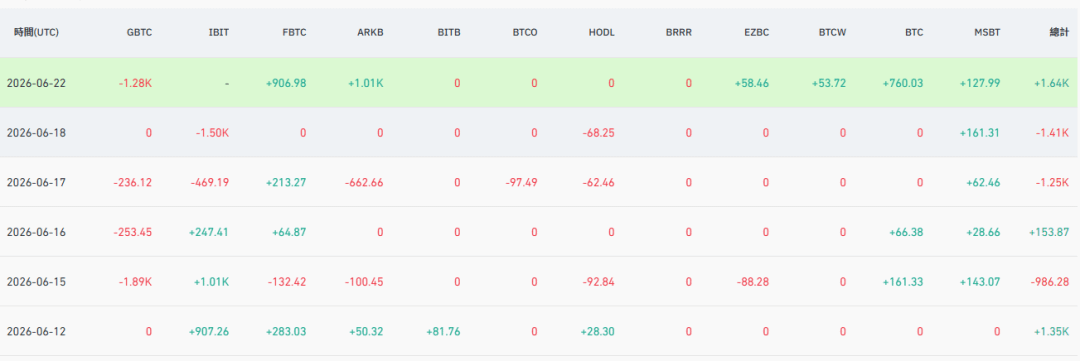Viewport: 1080px width, 361px height.
Task: Click the -62.46 HODL value
Action: point(599,183)
